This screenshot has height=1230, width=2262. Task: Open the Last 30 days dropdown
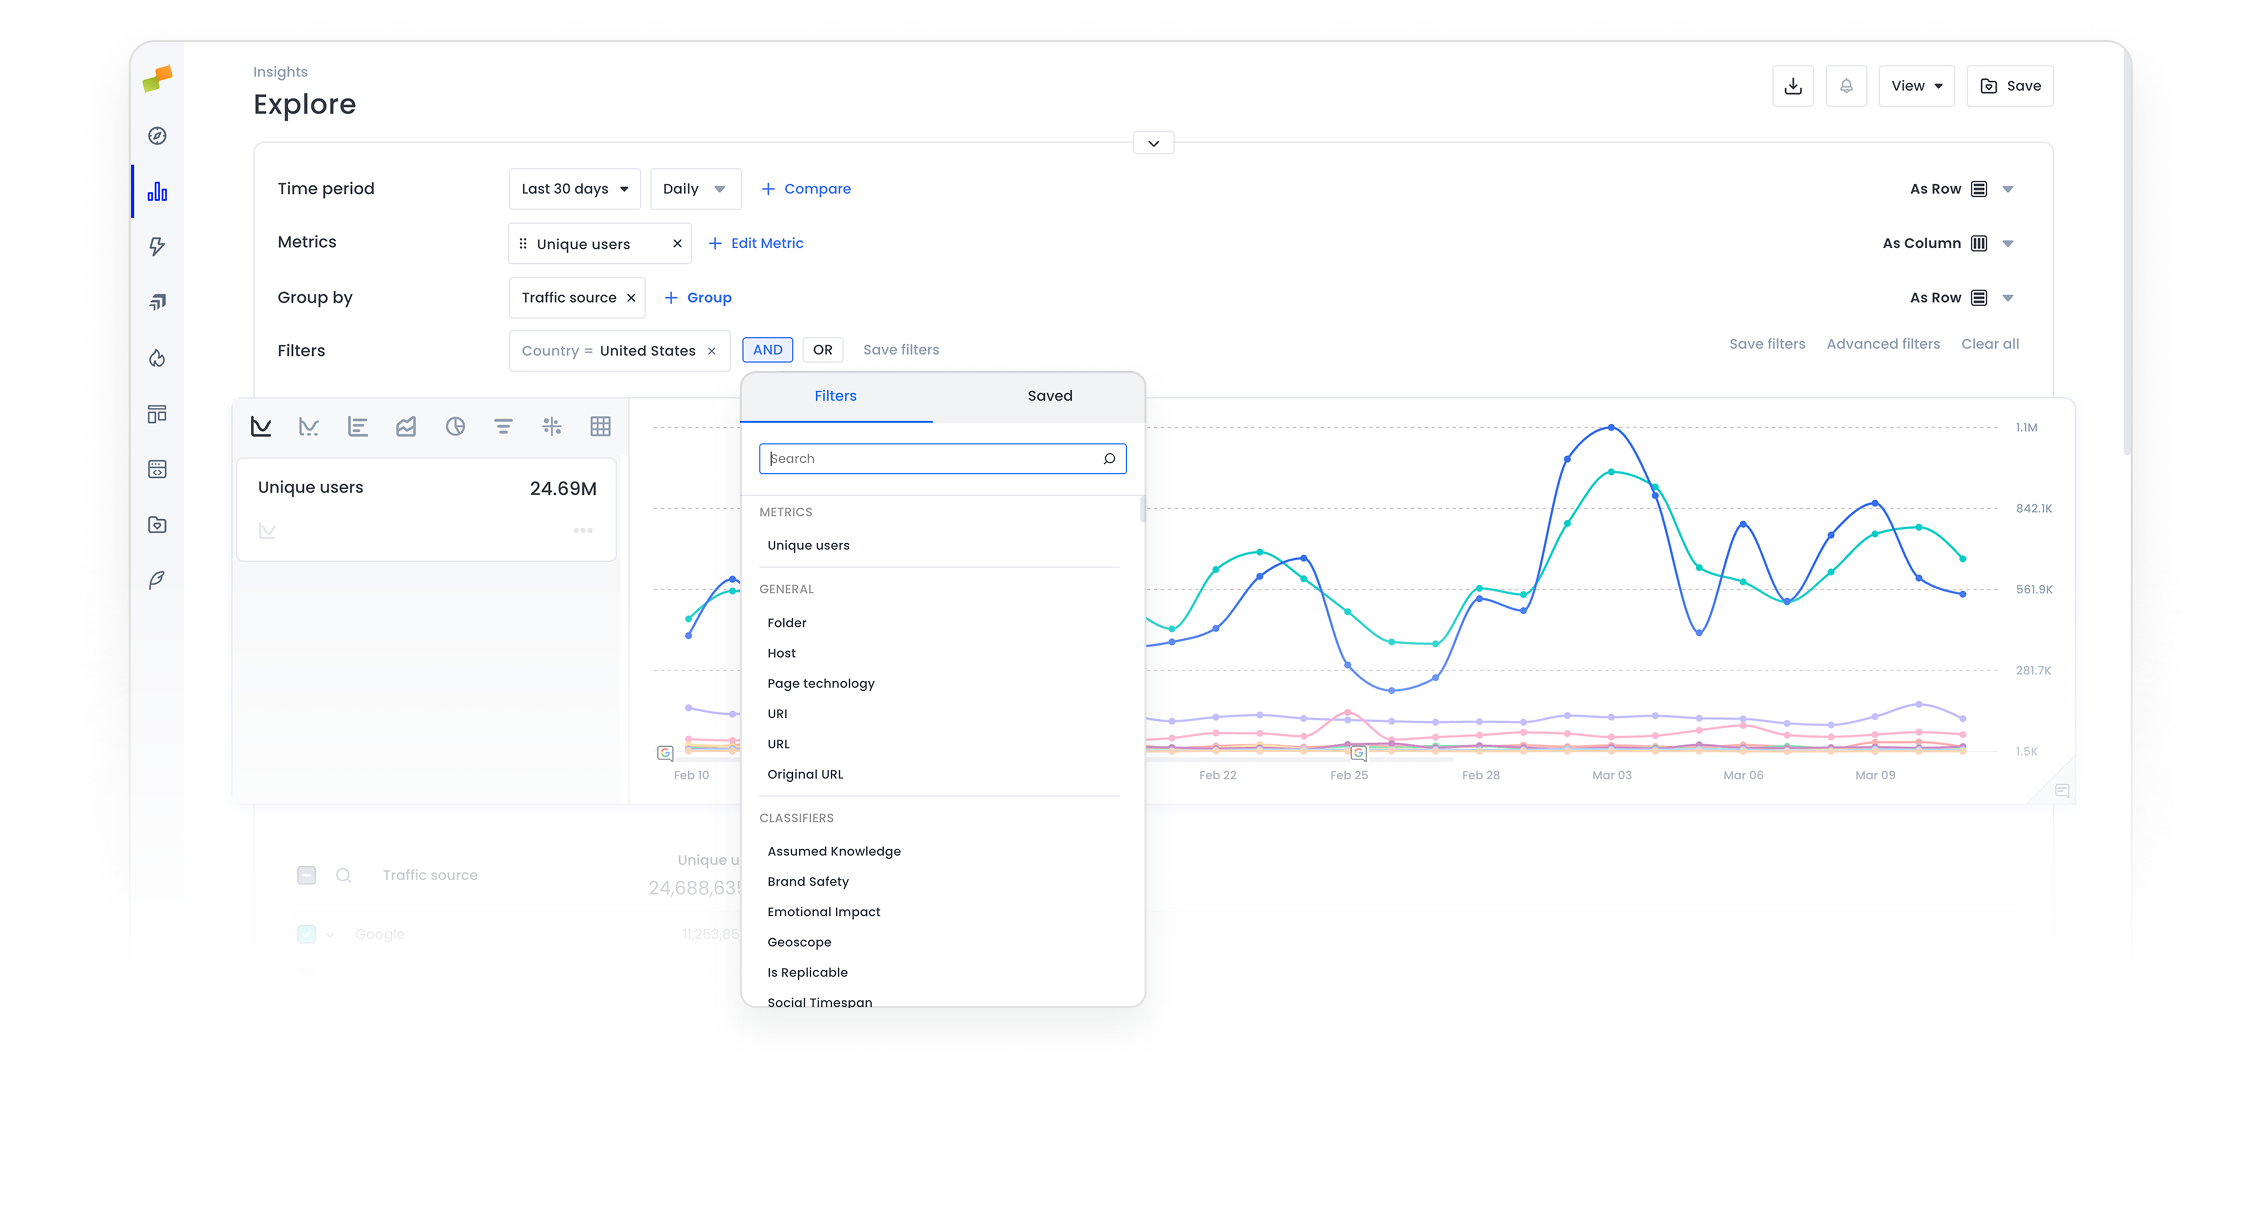click(574, 188)
